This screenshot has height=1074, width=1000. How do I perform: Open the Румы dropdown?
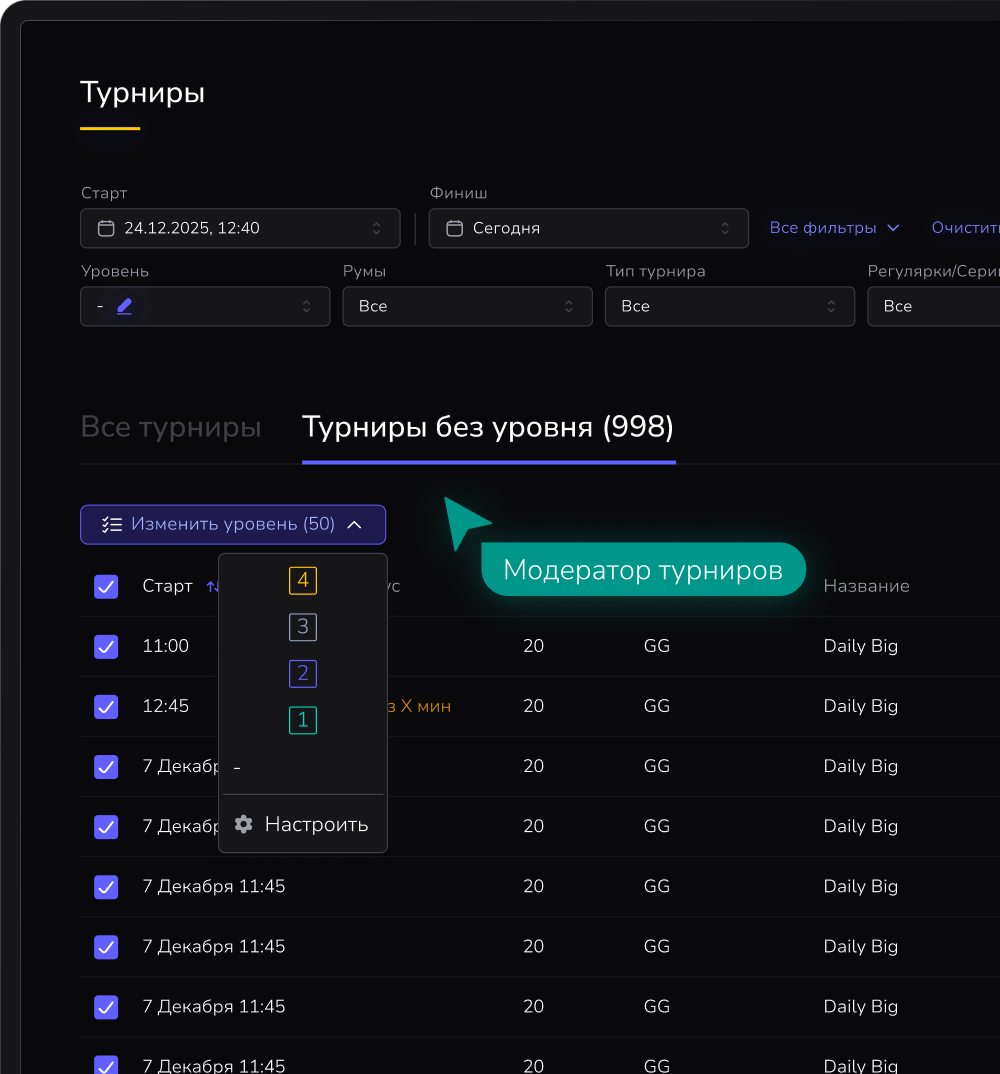tap(467, 306)
